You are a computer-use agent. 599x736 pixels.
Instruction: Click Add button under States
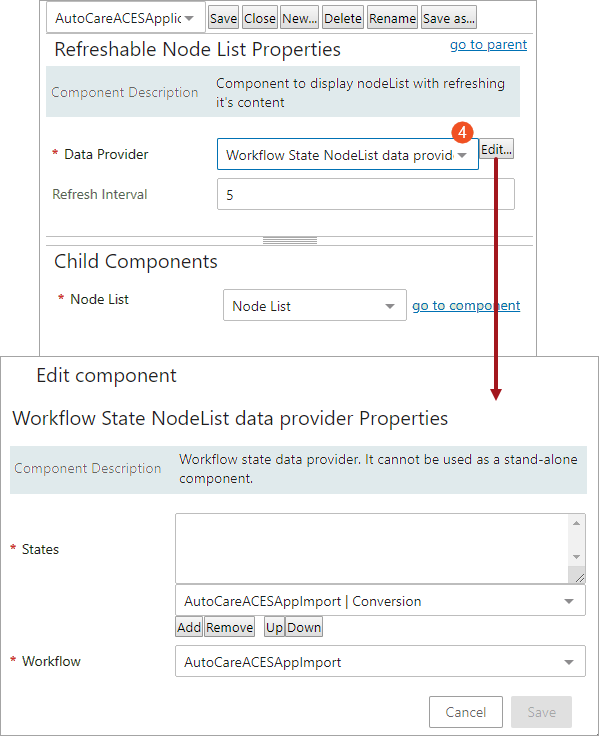pyautogui.click(x=189, y=627)
